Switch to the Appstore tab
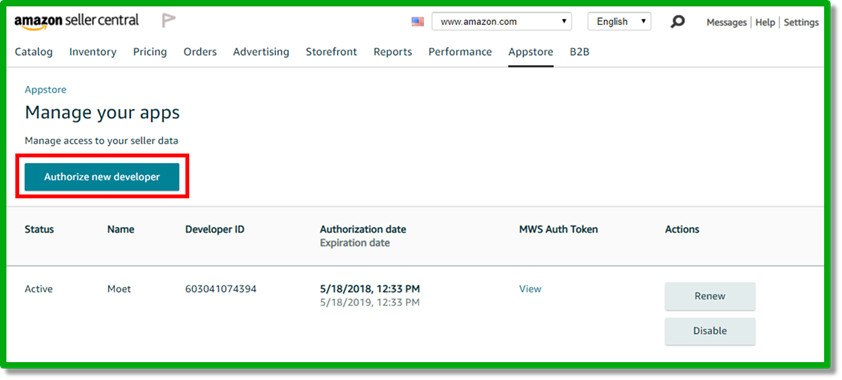 (531, 52)
